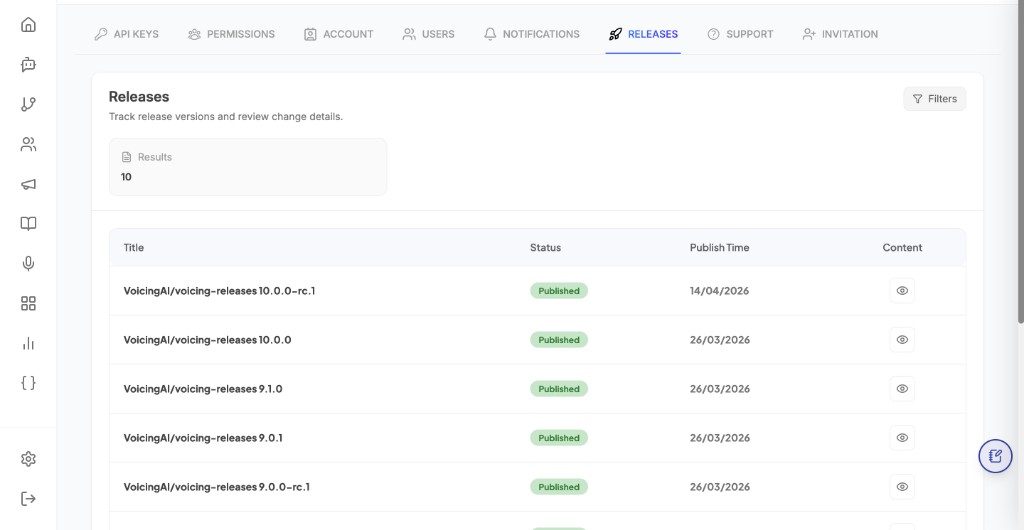Click the Results count card
This screenshot has height=530, width=1024.
248,166
